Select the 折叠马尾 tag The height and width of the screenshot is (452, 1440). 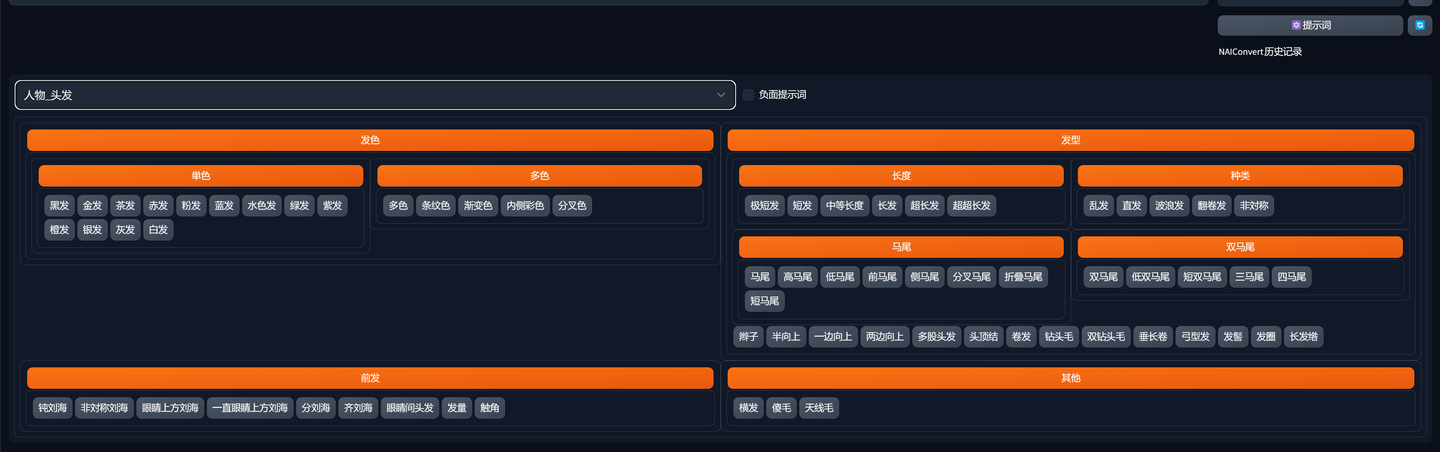pos(1023,277)
